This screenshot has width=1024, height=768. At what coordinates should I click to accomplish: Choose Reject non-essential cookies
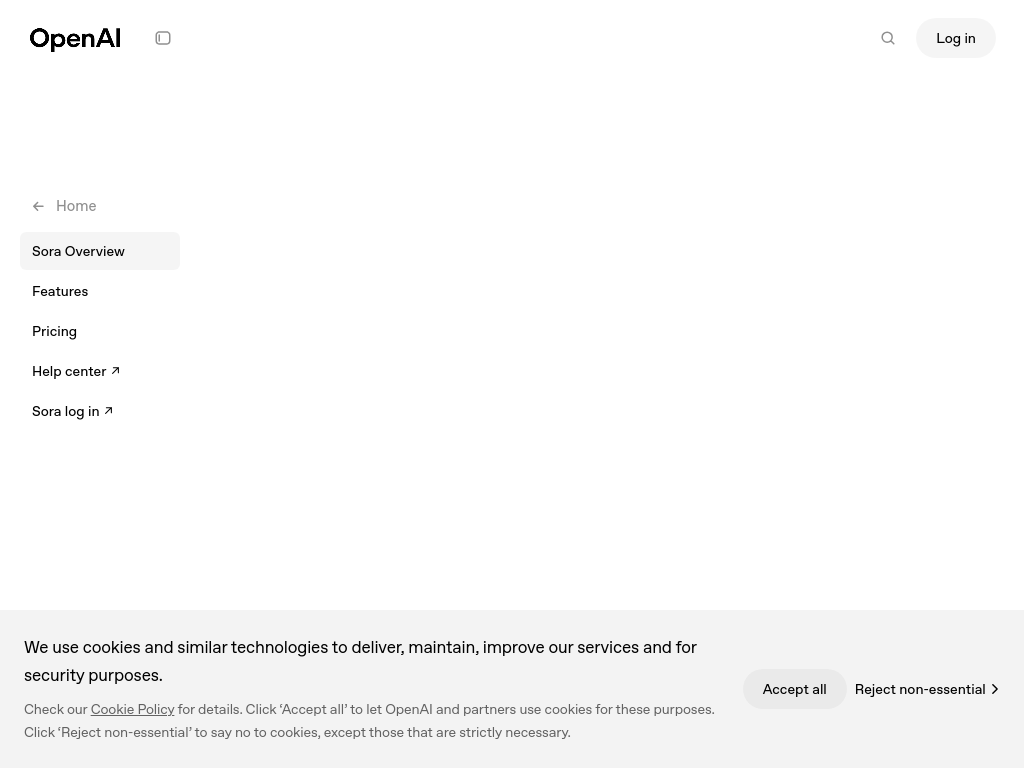(x=919, y=689)
